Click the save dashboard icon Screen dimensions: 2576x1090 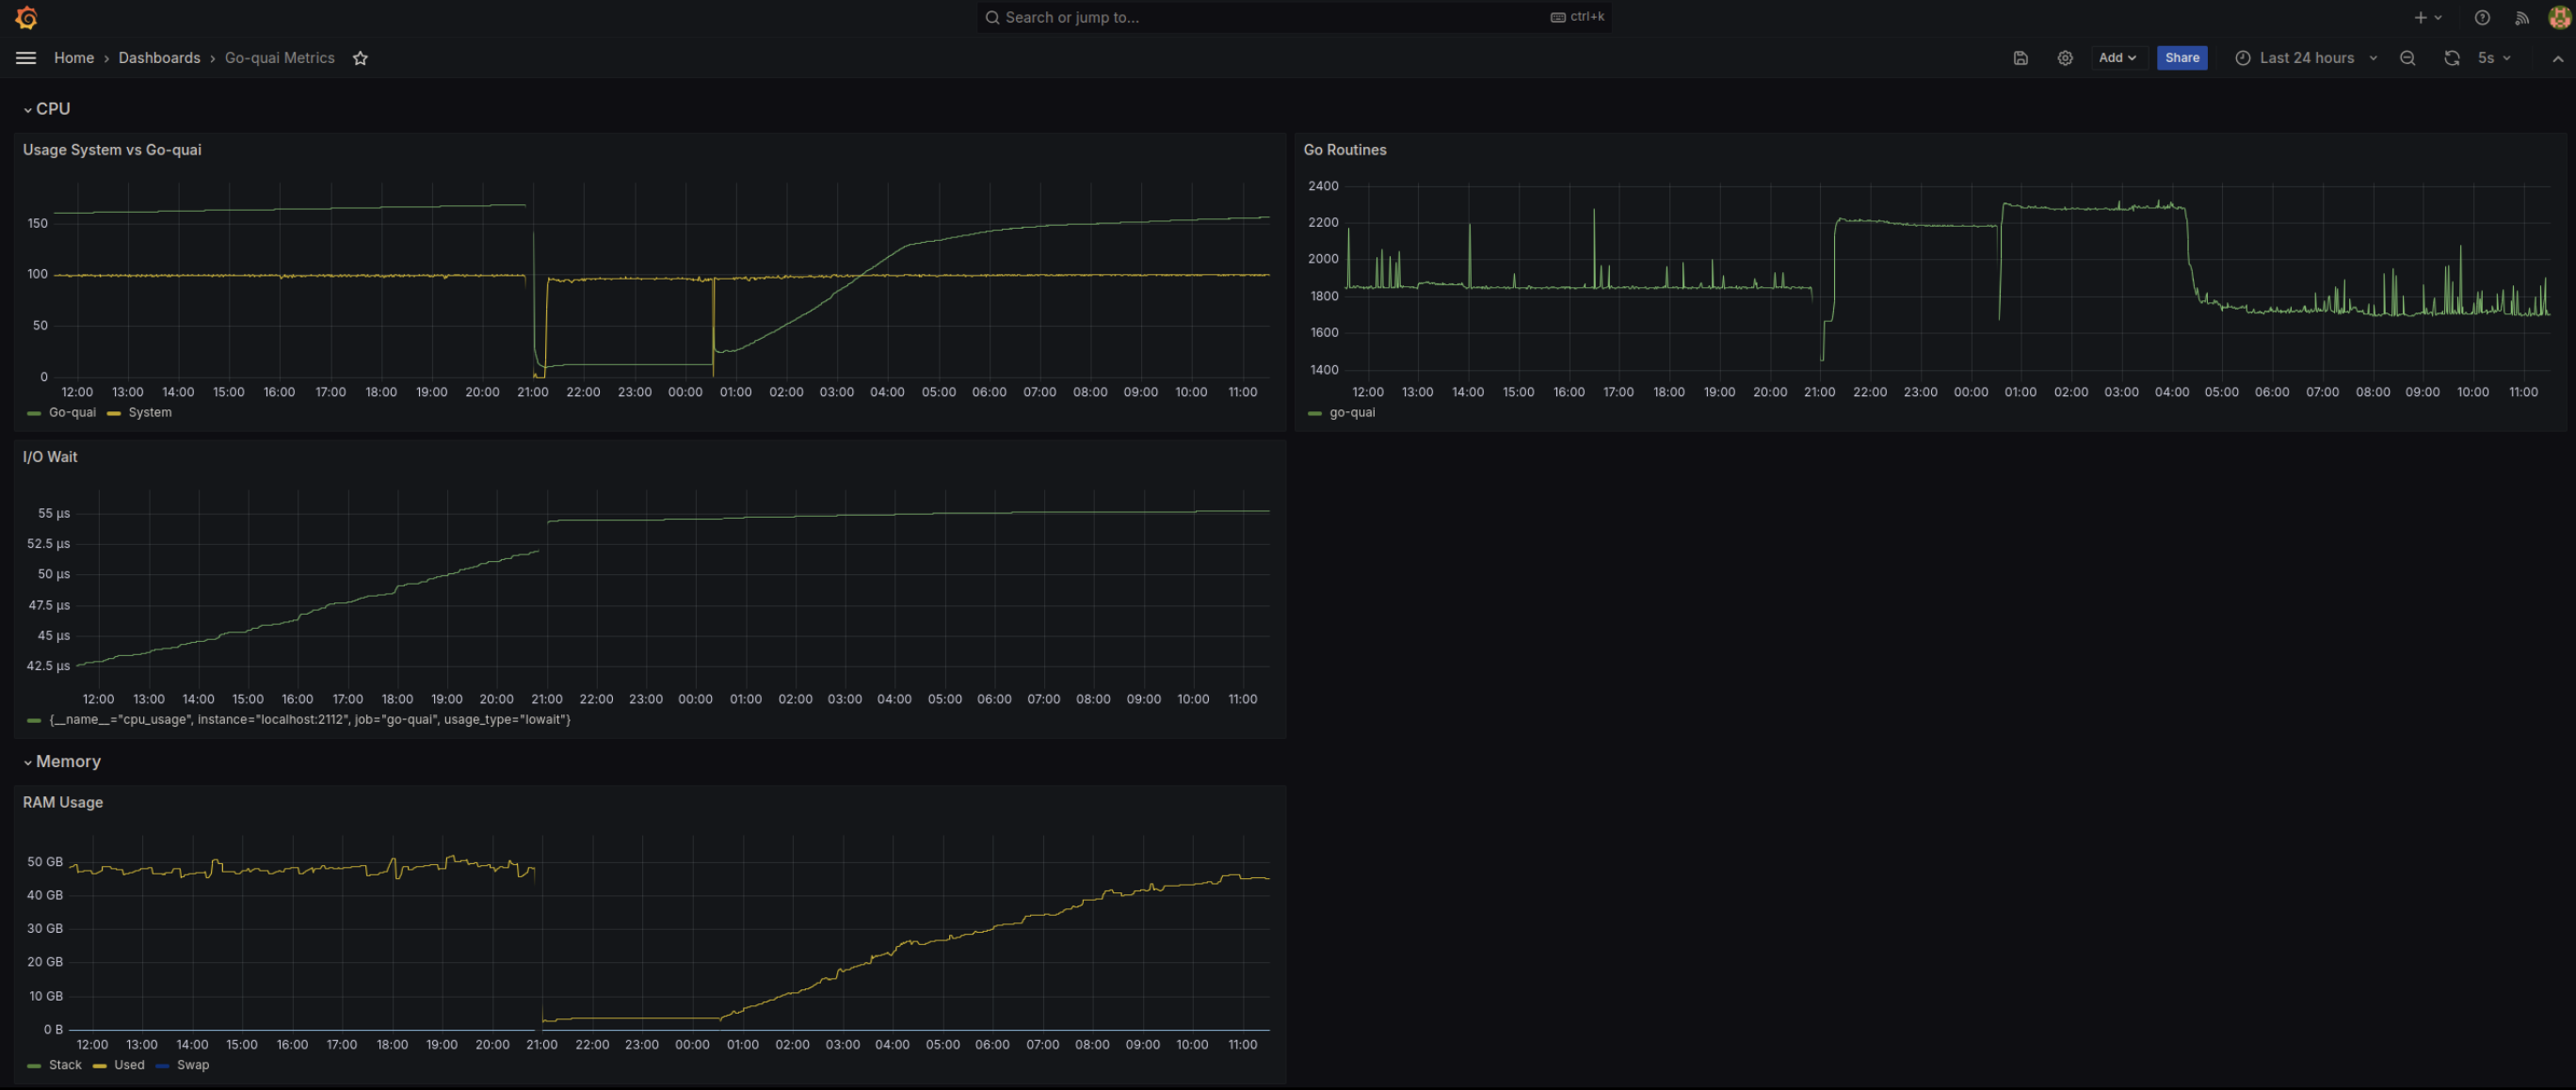pyautogui.click(x=2020, y=58)
